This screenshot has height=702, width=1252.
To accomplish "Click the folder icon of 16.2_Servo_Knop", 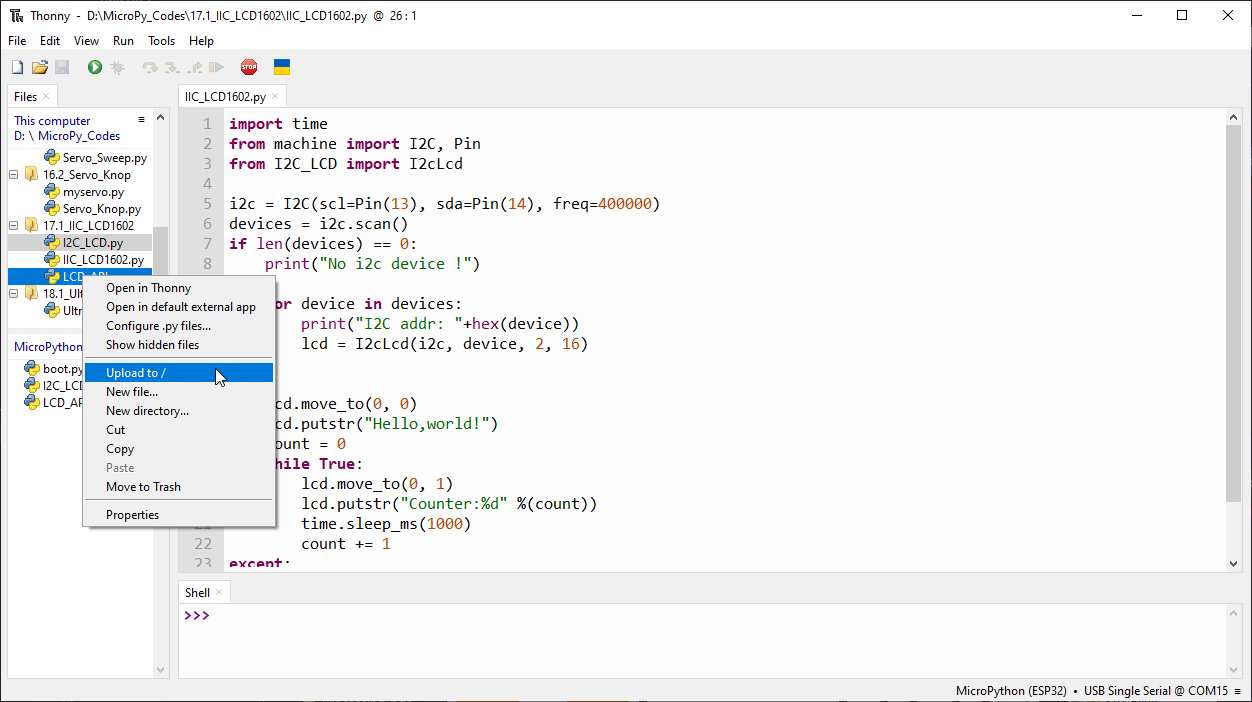I will [31, 175].
